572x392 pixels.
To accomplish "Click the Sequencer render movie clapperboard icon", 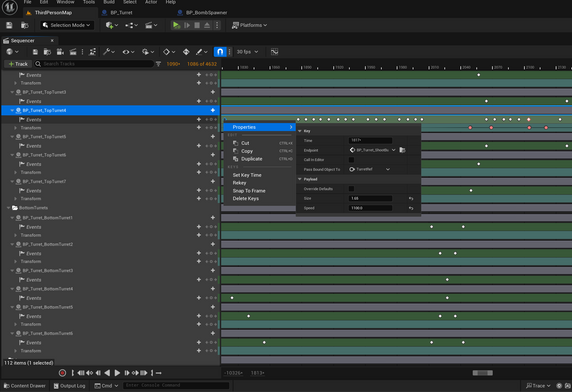I will (73, 52).
